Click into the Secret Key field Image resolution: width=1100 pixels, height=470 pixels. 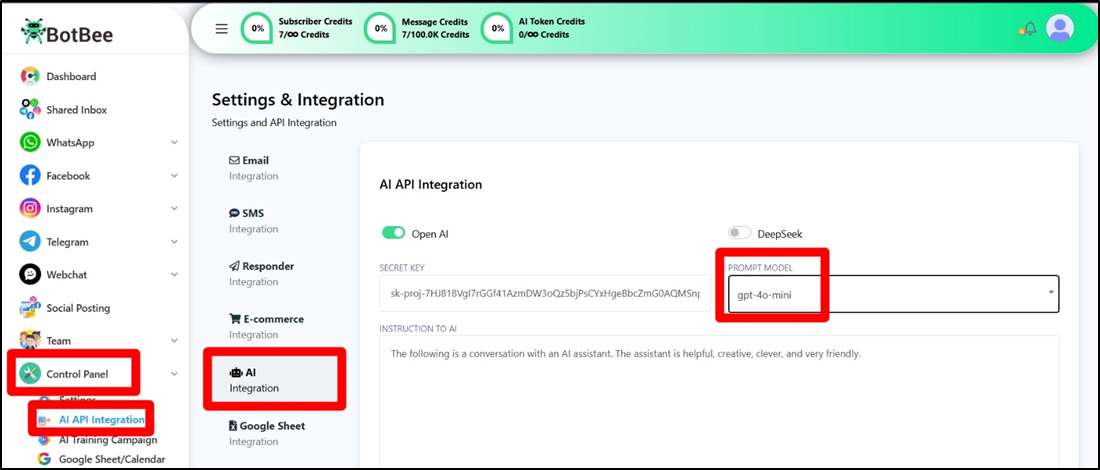[x=544, y=294]
